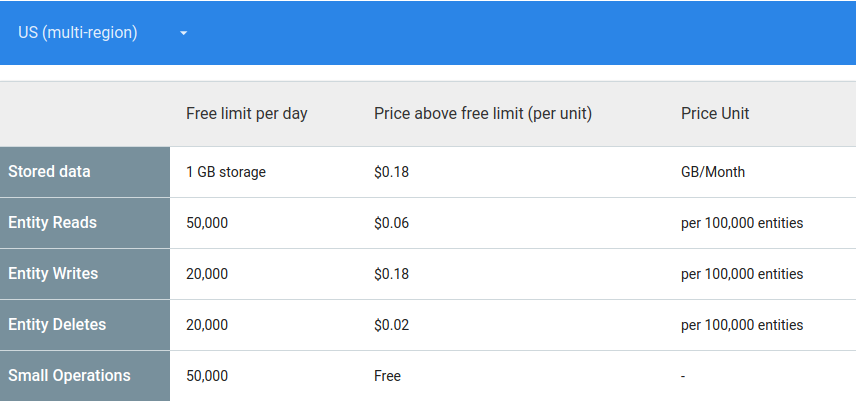Click the Price Unit column header
Image resolution: width=856 pixels, height=401 pixels.
(715, 114)
